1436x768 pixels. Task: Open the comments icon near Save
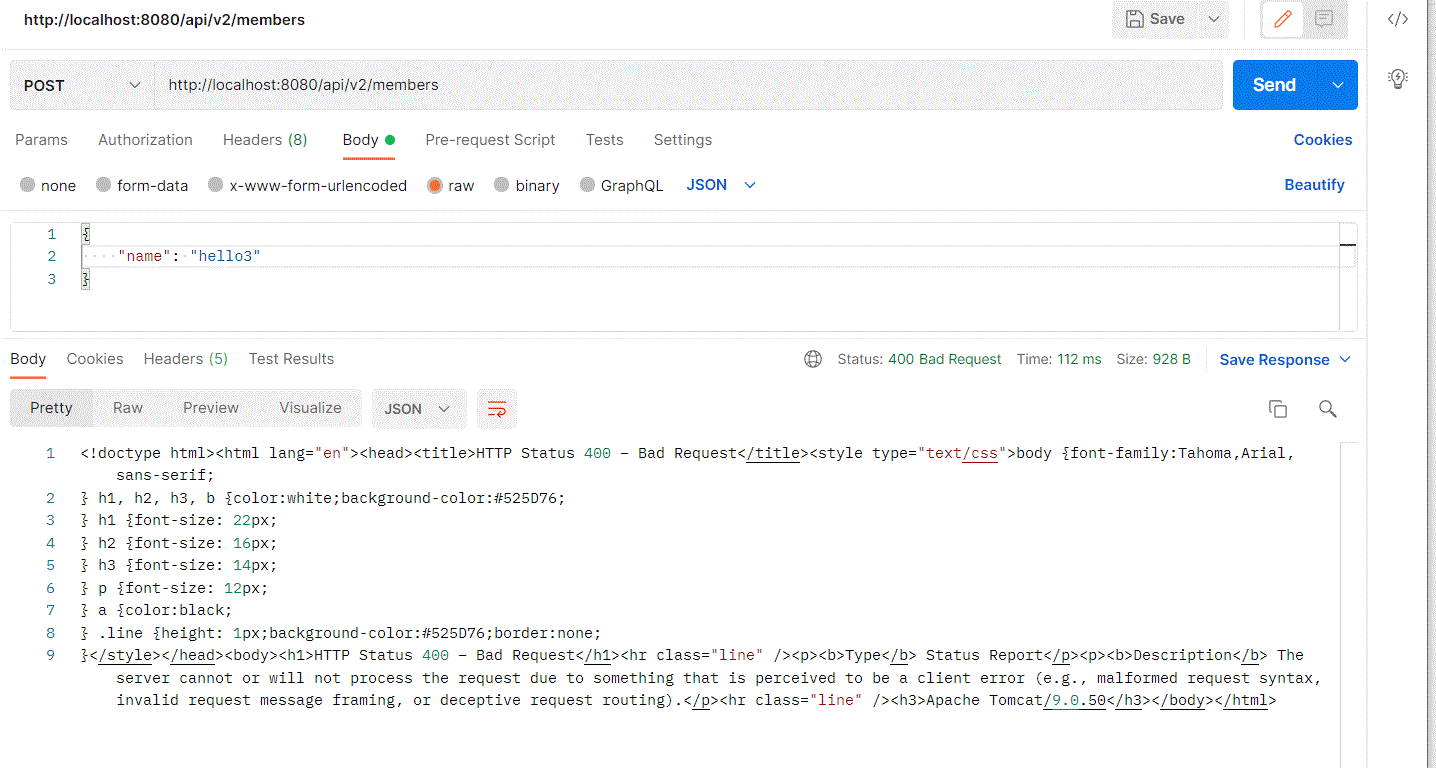click(x=1324, y=19)
